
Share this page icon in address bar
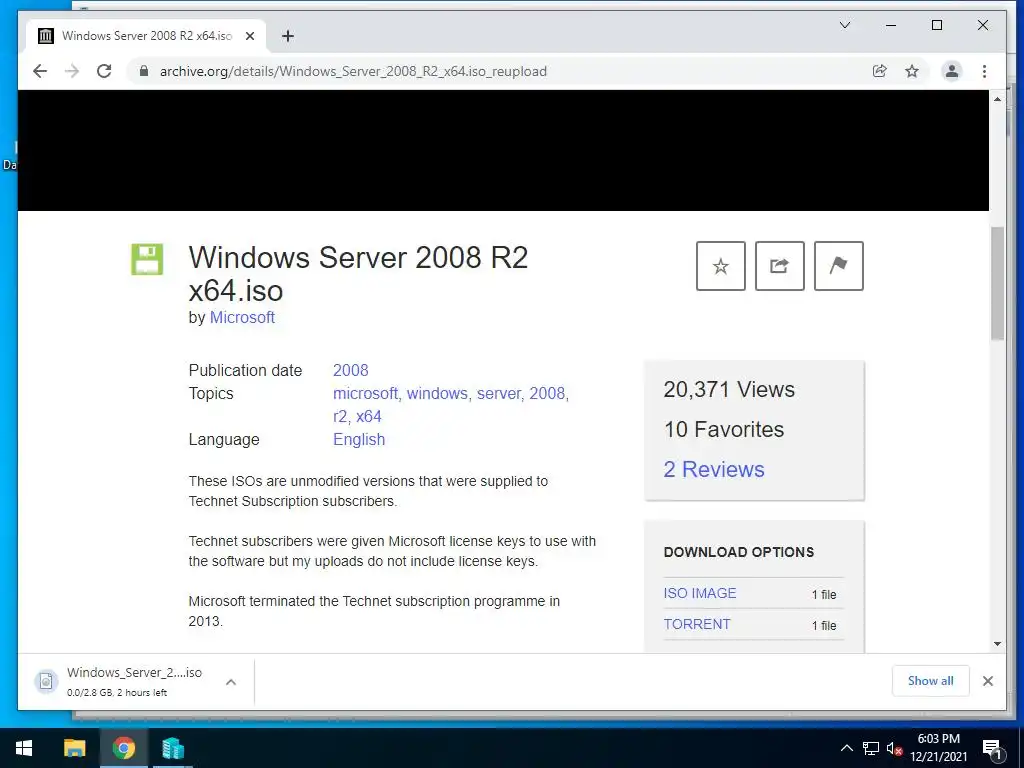(x=880, y=71)
